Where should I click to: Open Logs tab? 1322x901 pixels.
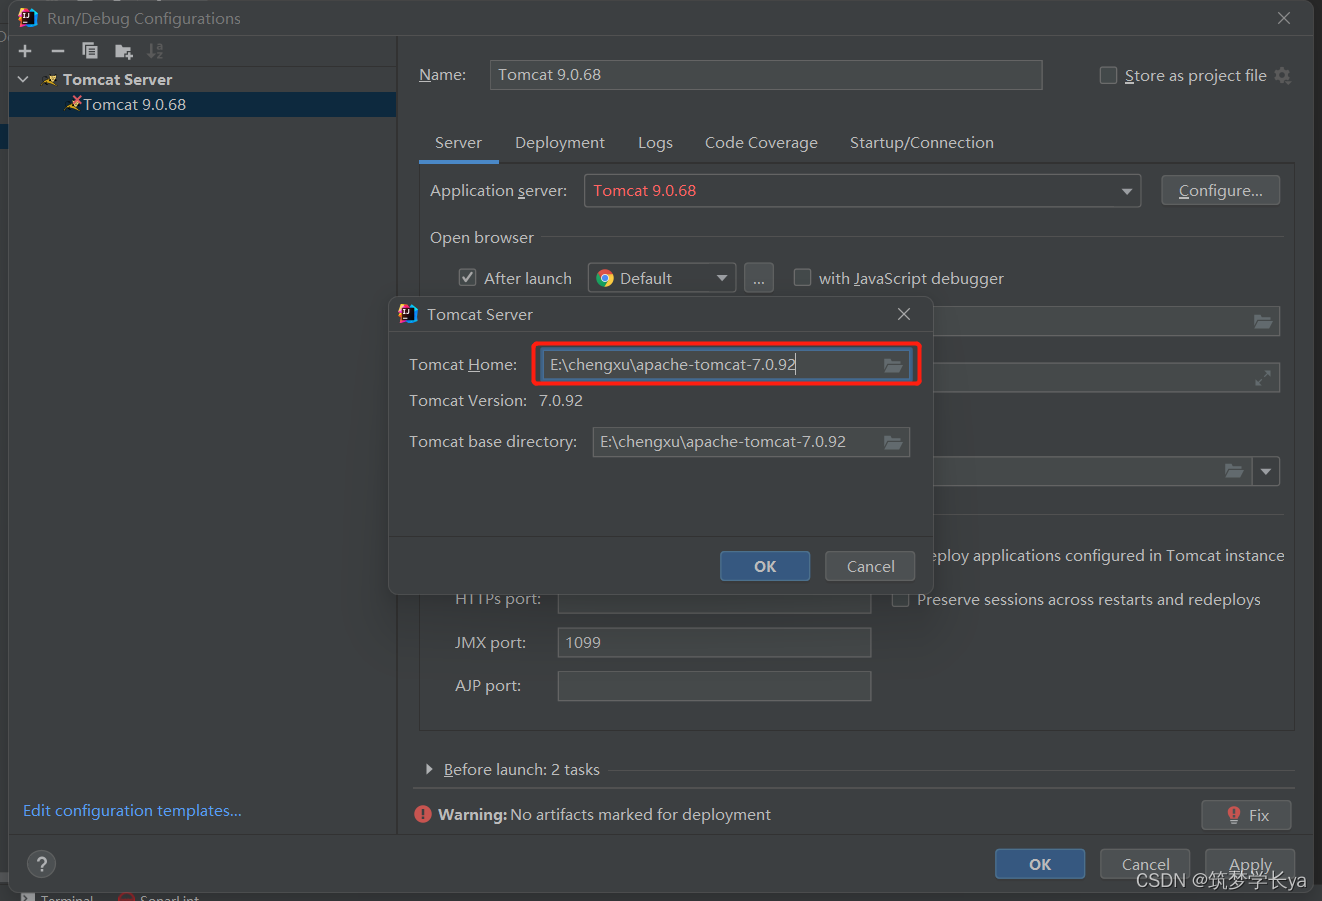click(x=655, y=143)
